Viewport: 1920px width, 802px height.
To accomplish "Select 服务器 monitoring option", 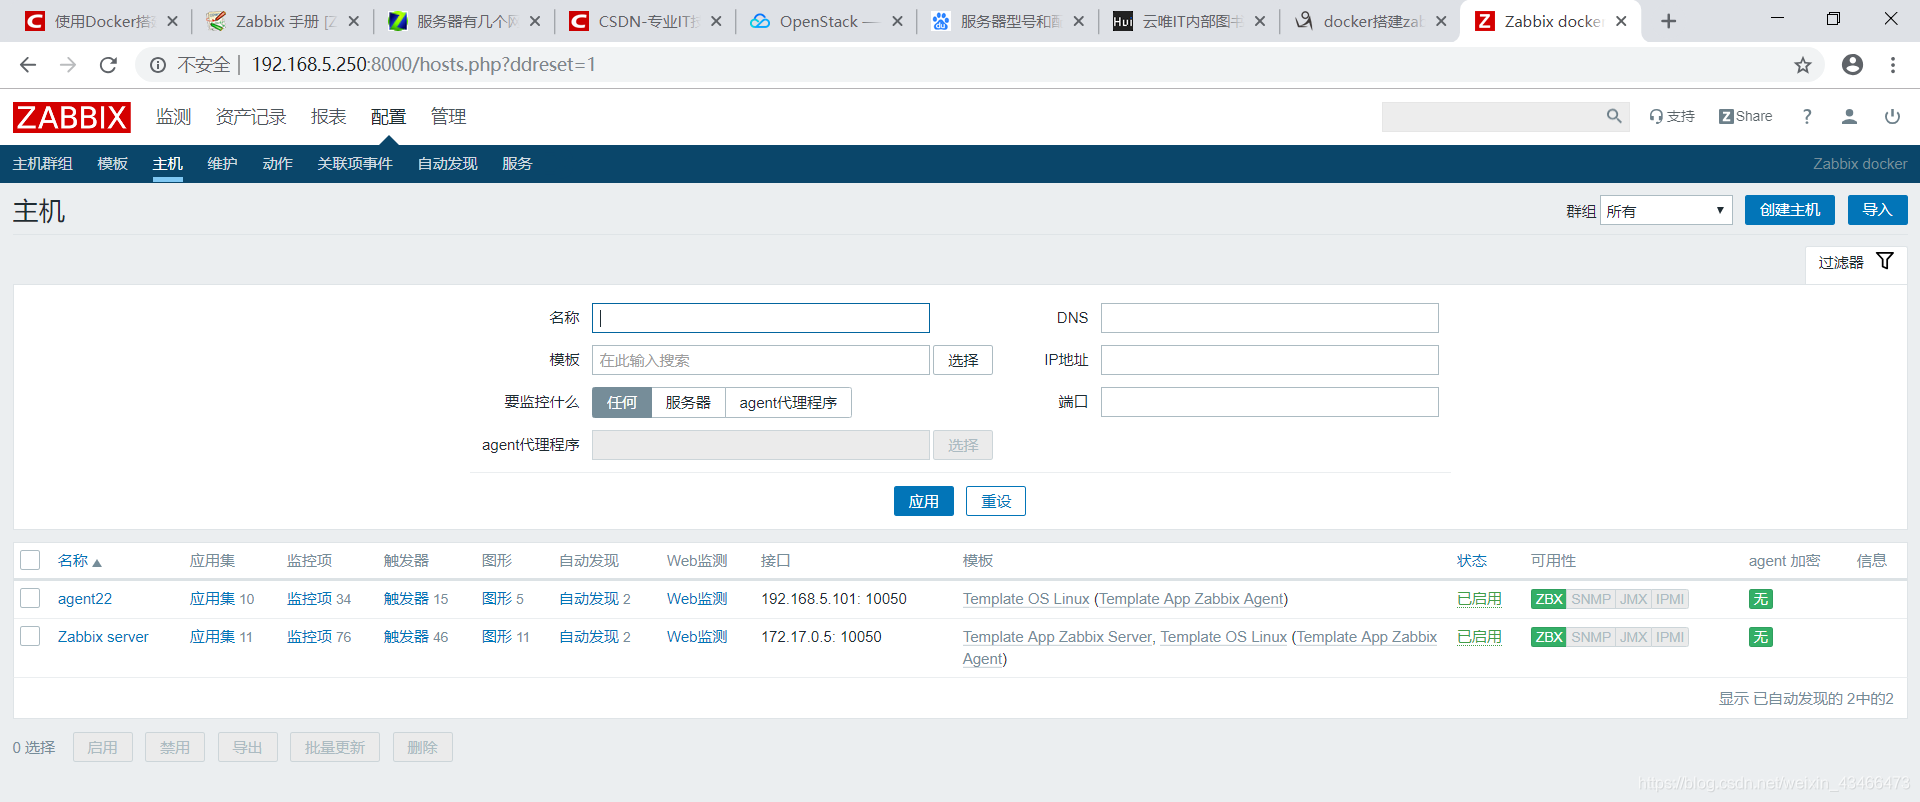I will pos(688,402).
